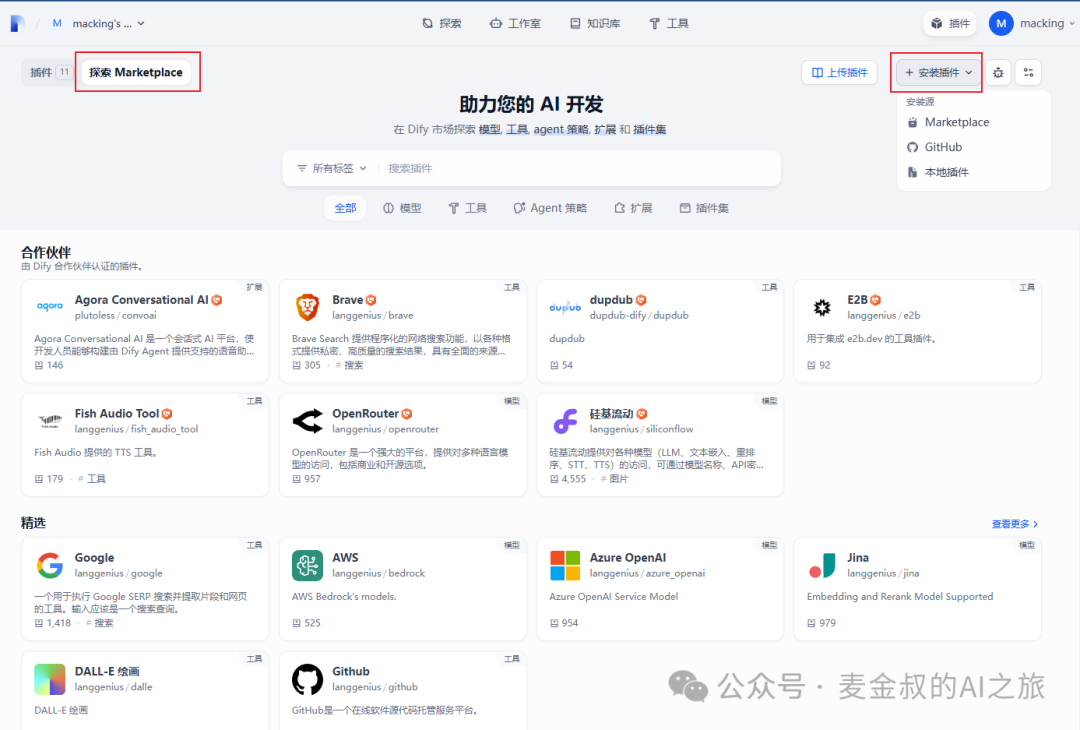Click the Brave verified partner badge

(371, 300)
